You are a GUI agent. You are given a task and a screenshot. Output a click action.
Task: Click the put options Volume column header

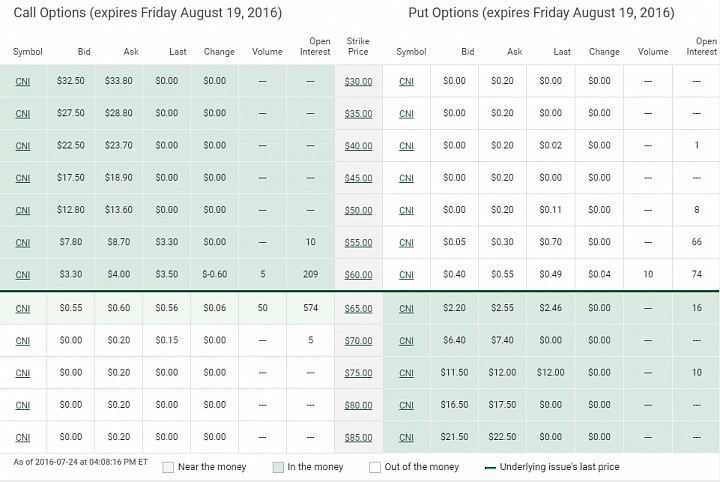tap(652, 51)
